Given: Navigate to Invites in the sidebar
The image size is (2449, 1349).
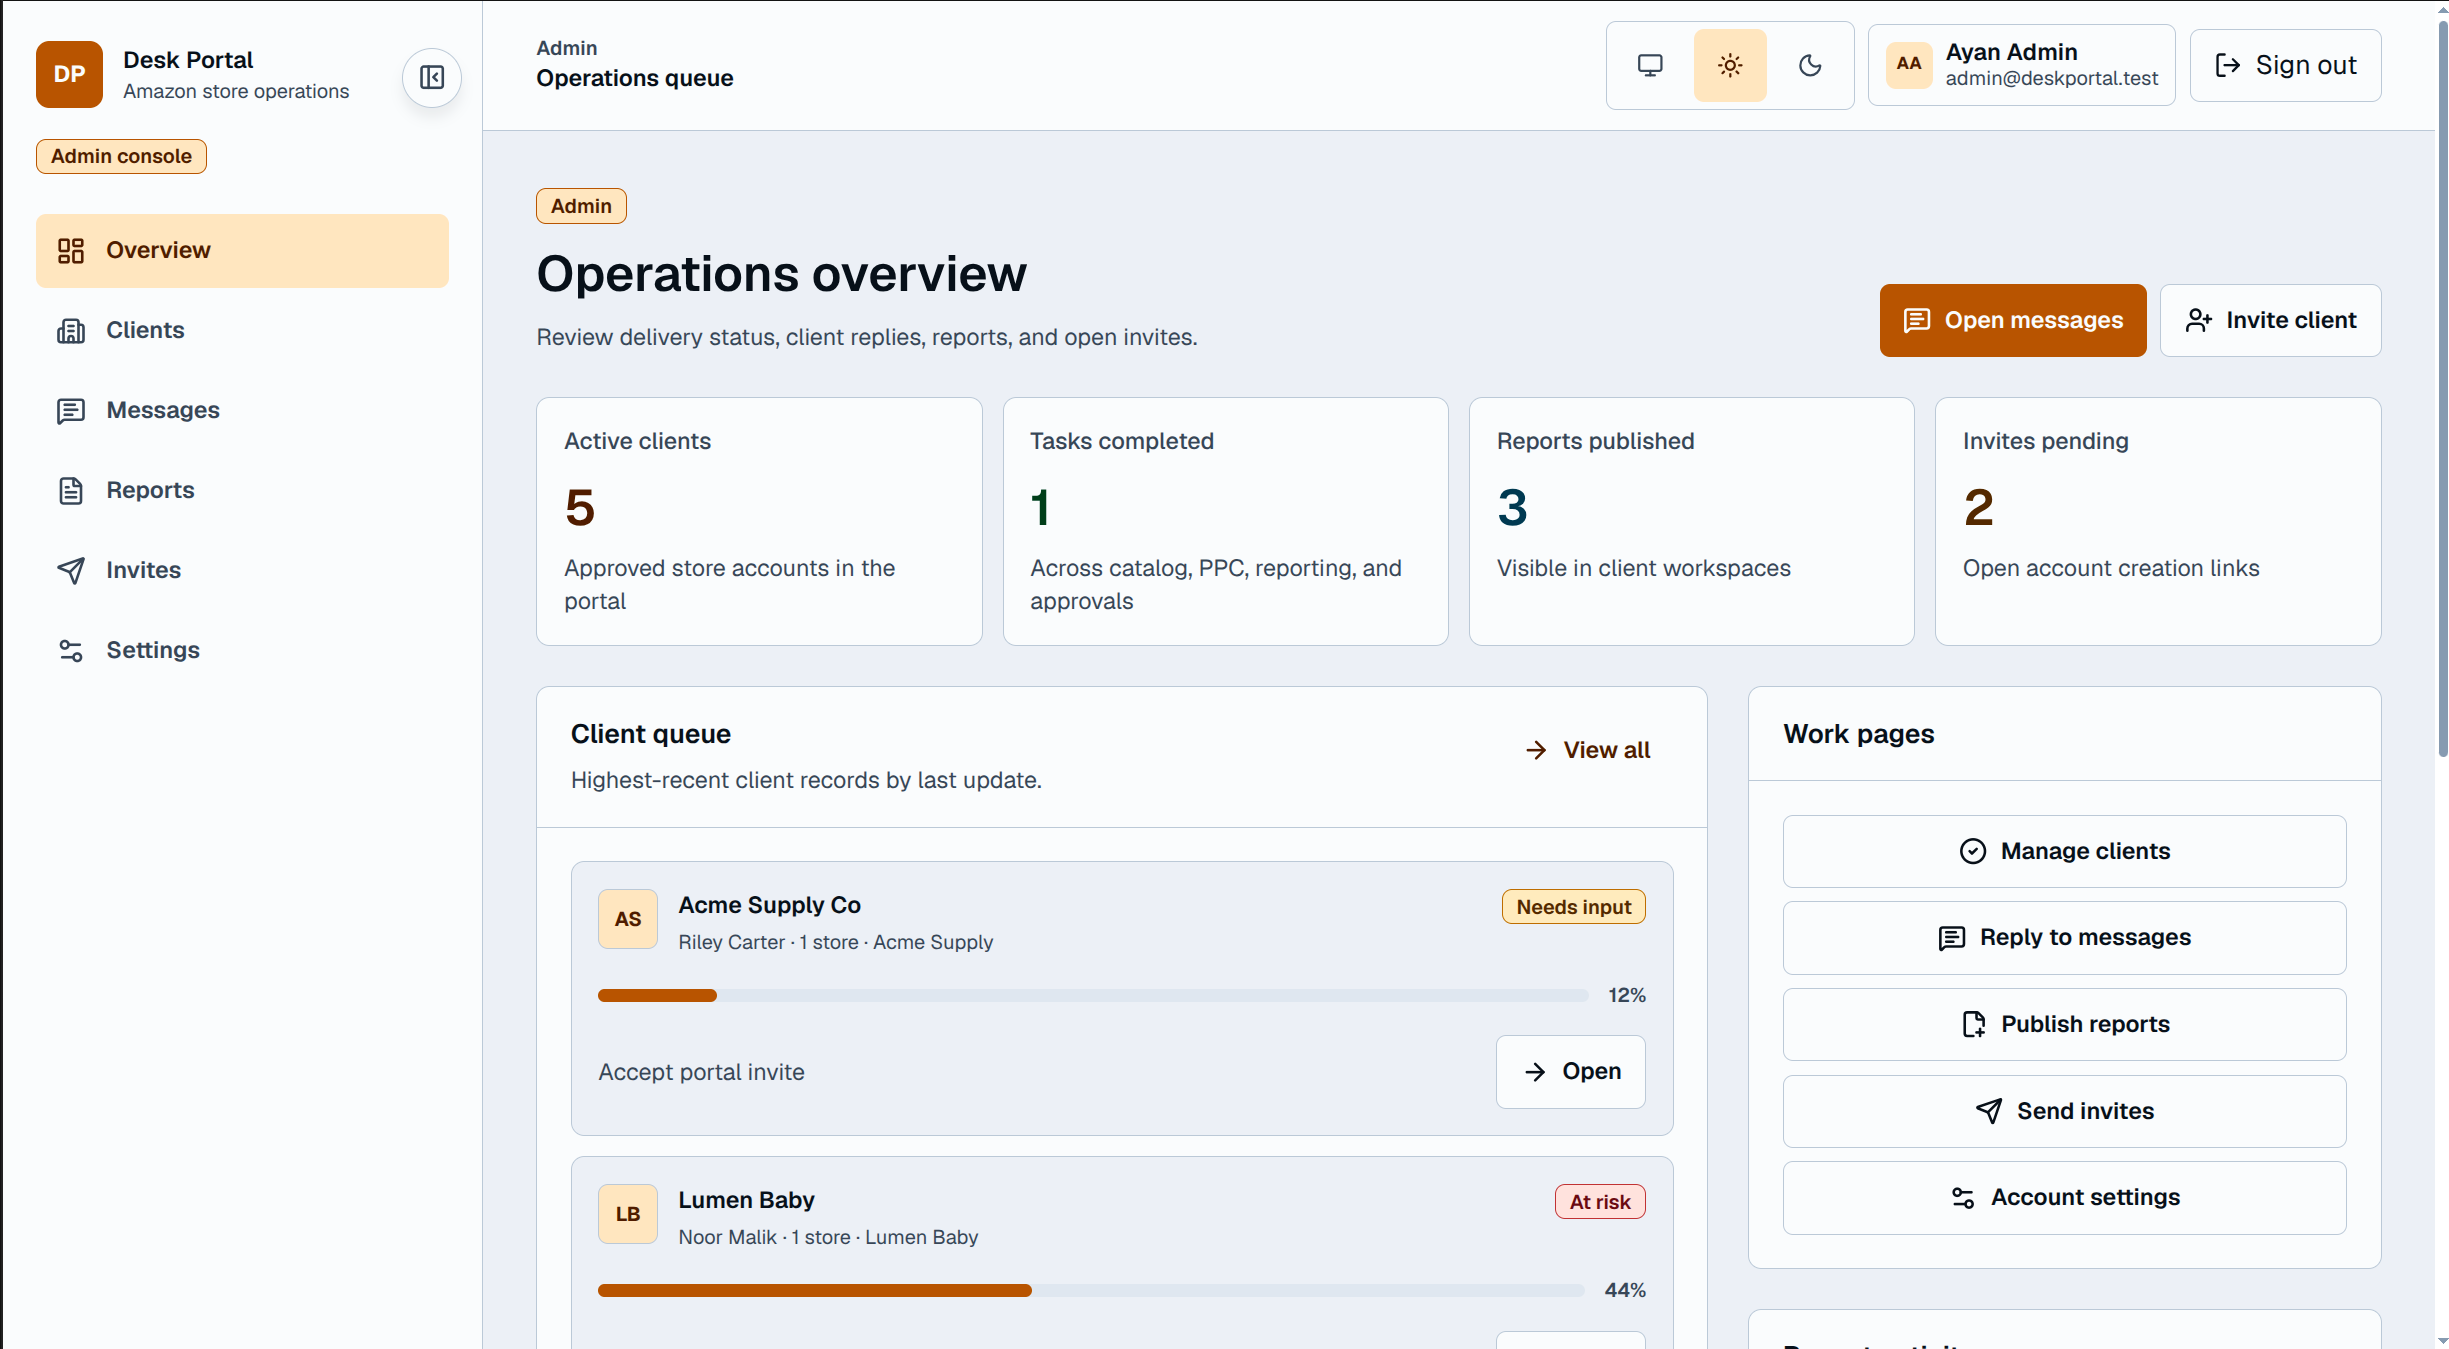Looking at the screenshot, I should click(x=242, y=570).
